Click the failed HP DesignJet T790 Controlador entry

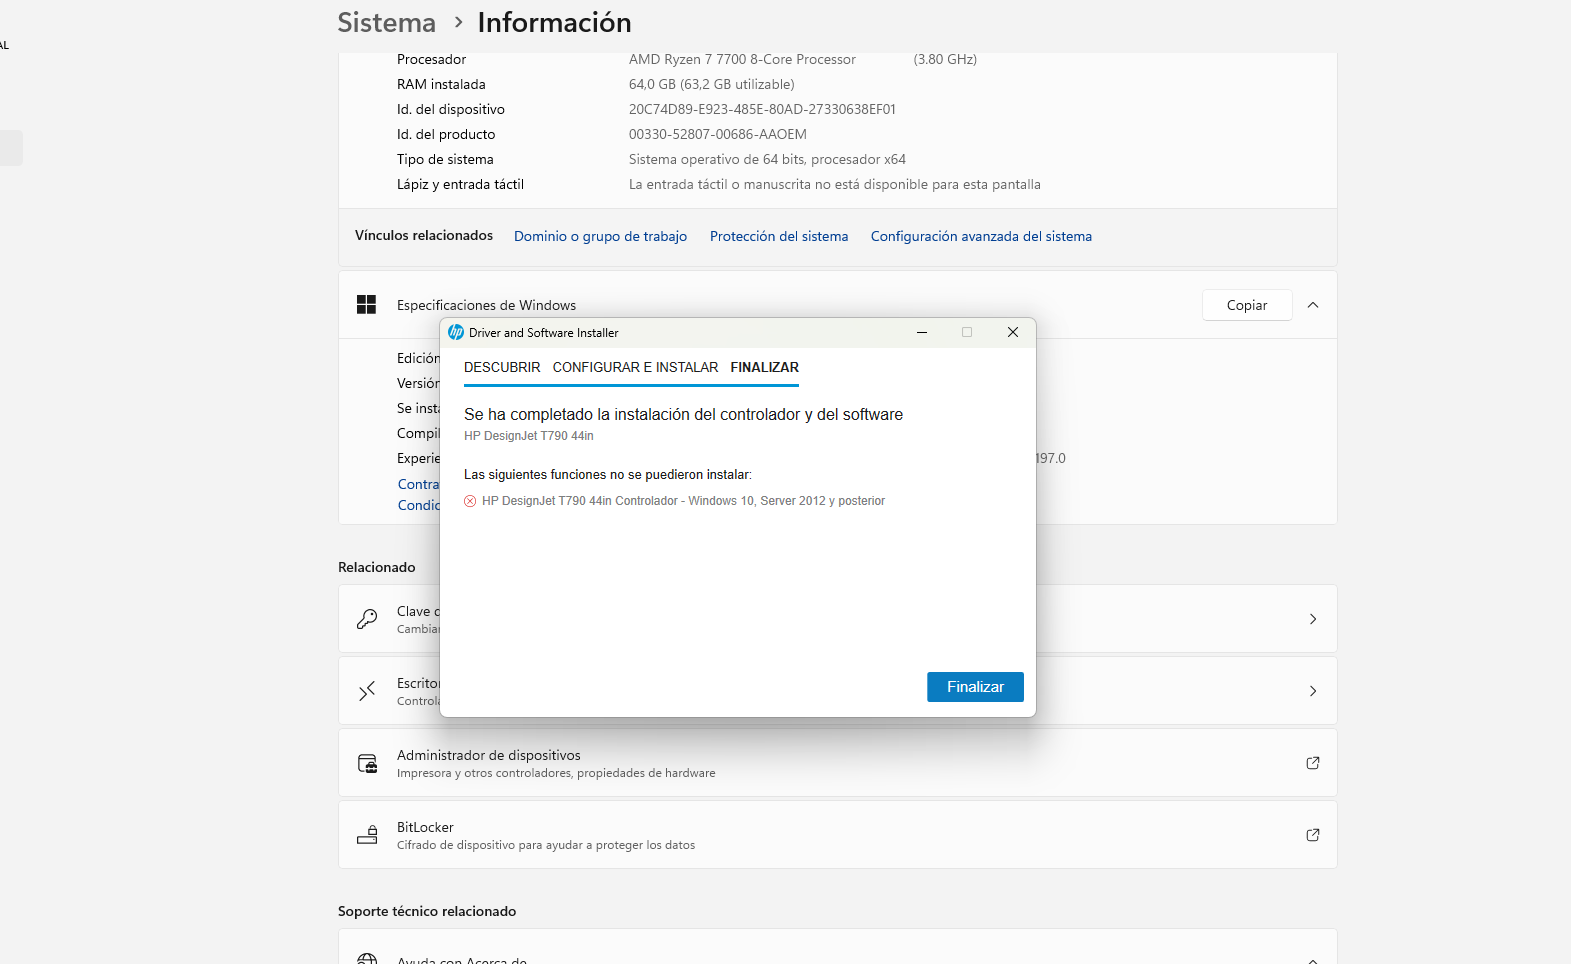683,501
